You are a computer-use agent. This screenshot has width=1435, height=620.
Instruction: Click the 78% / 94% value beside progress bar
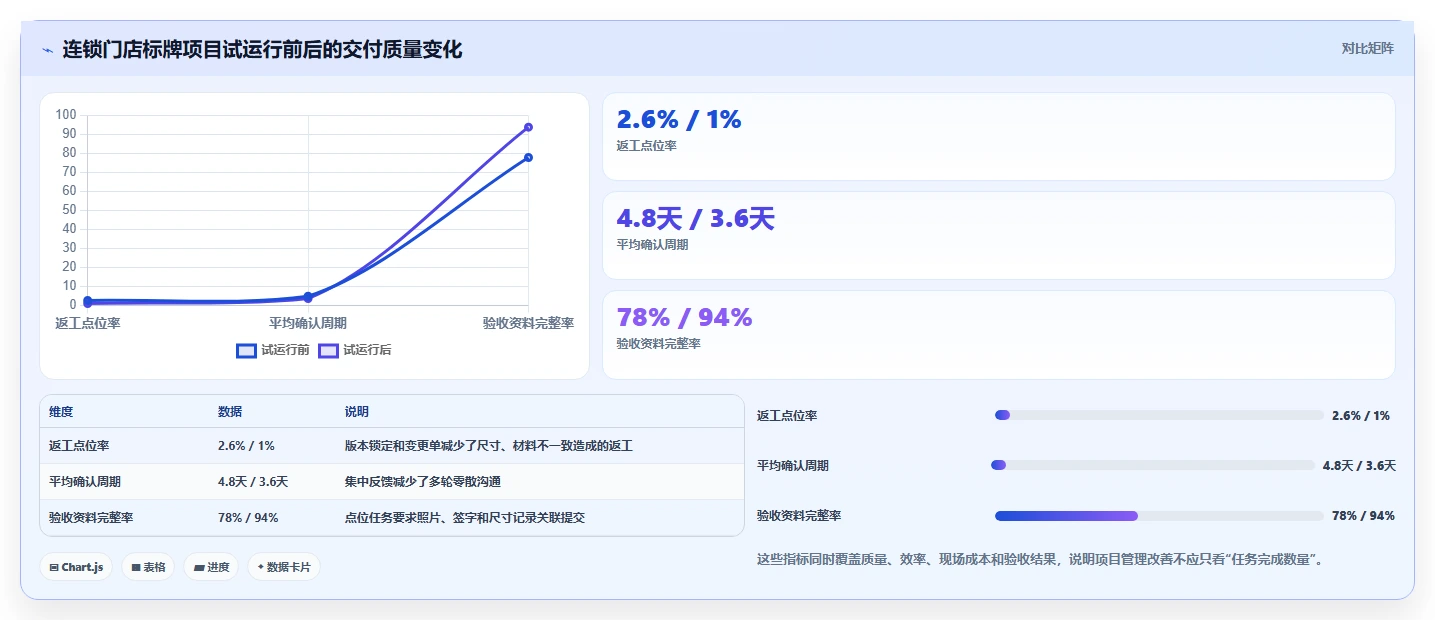(x=1363, y=516)
